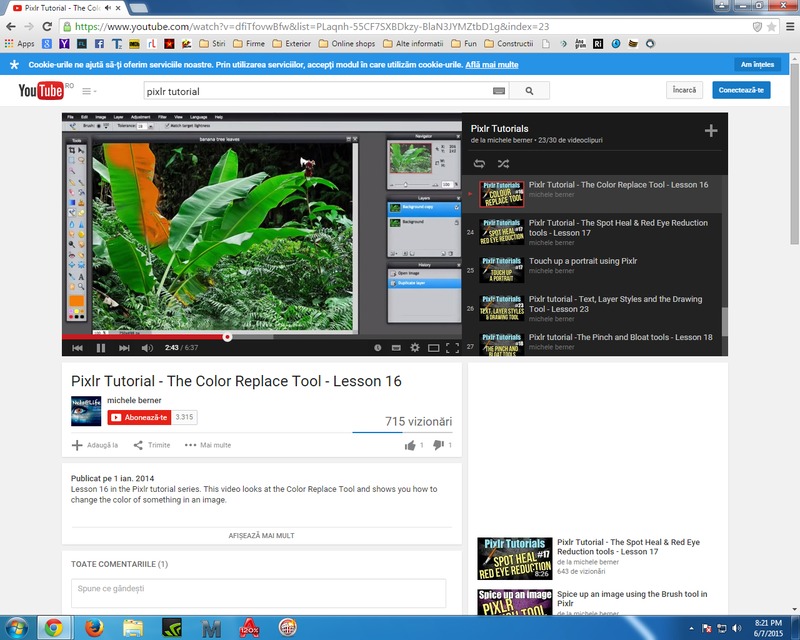The height and width of the screenshot is (640, 800).
Task: Open michele berner's channel avatar
Action: (x=86, y=411)
